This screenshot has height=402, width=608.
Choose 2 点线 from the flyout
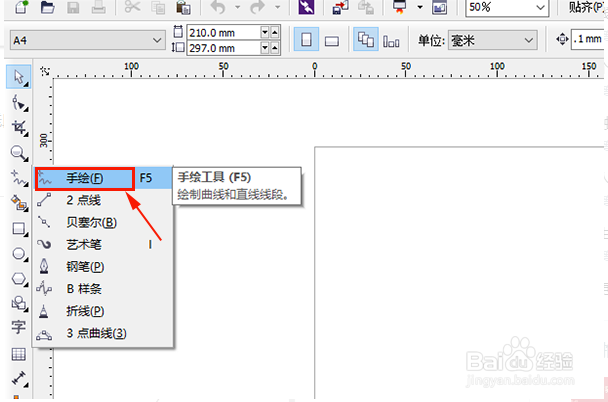pyautogui.click(x=104, y=200)
